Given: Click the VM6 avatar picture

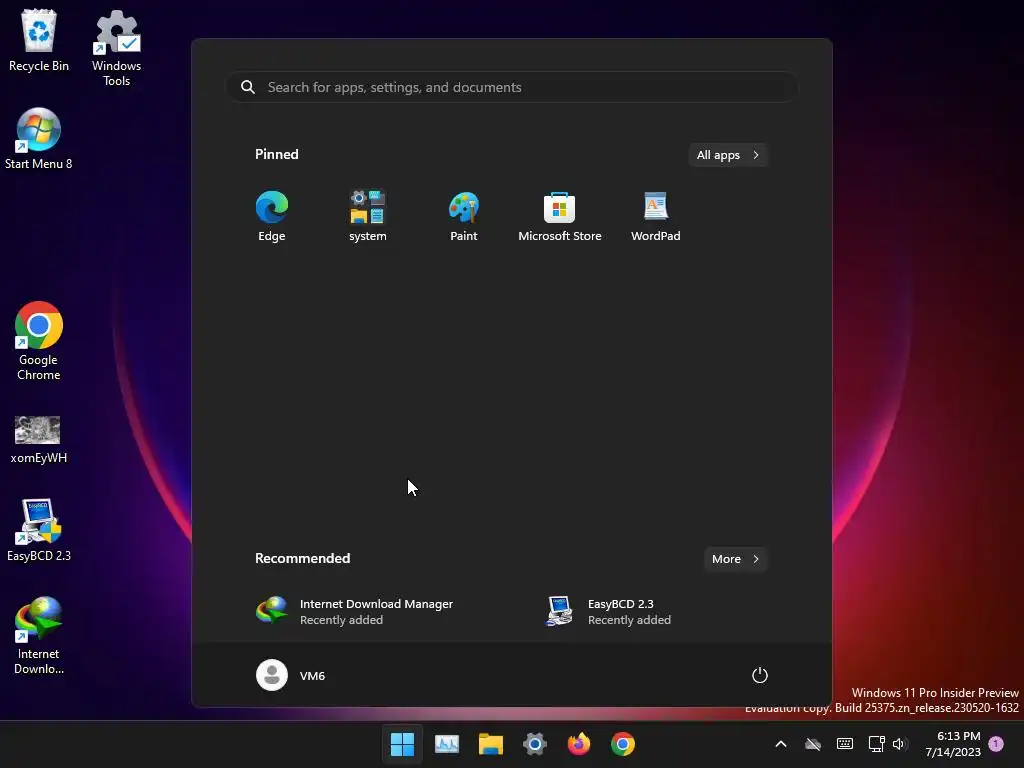Looking at the screenshot, I should pos(272,675).
